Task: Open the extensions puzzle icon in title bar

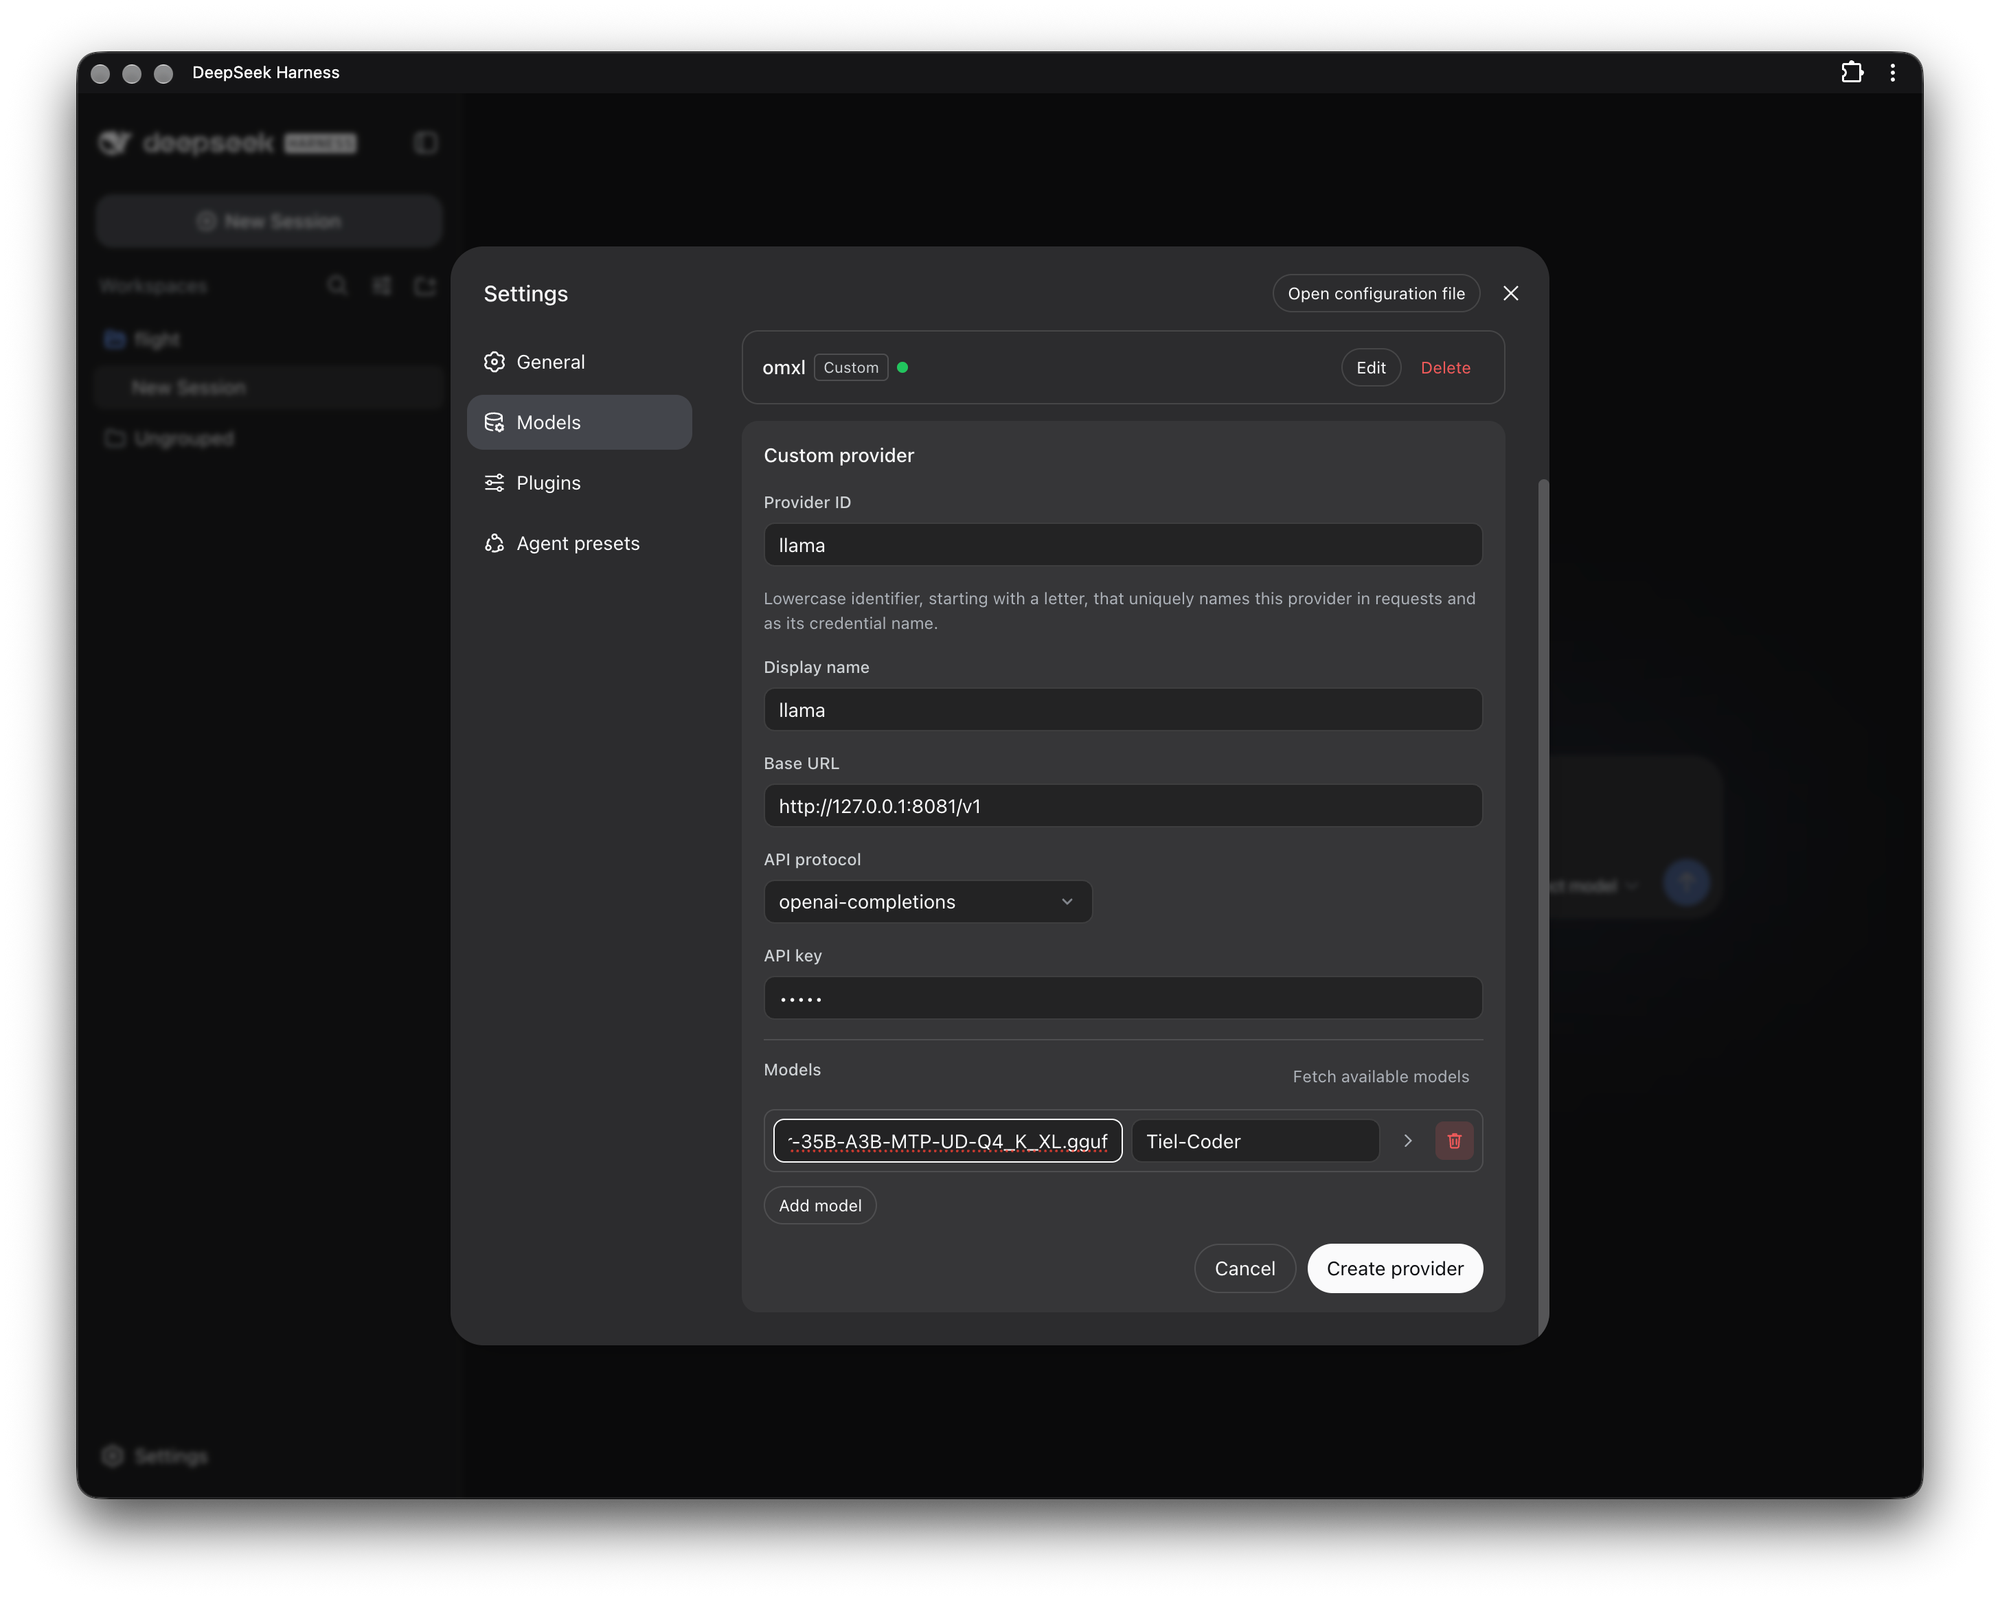Action: 1852,72
